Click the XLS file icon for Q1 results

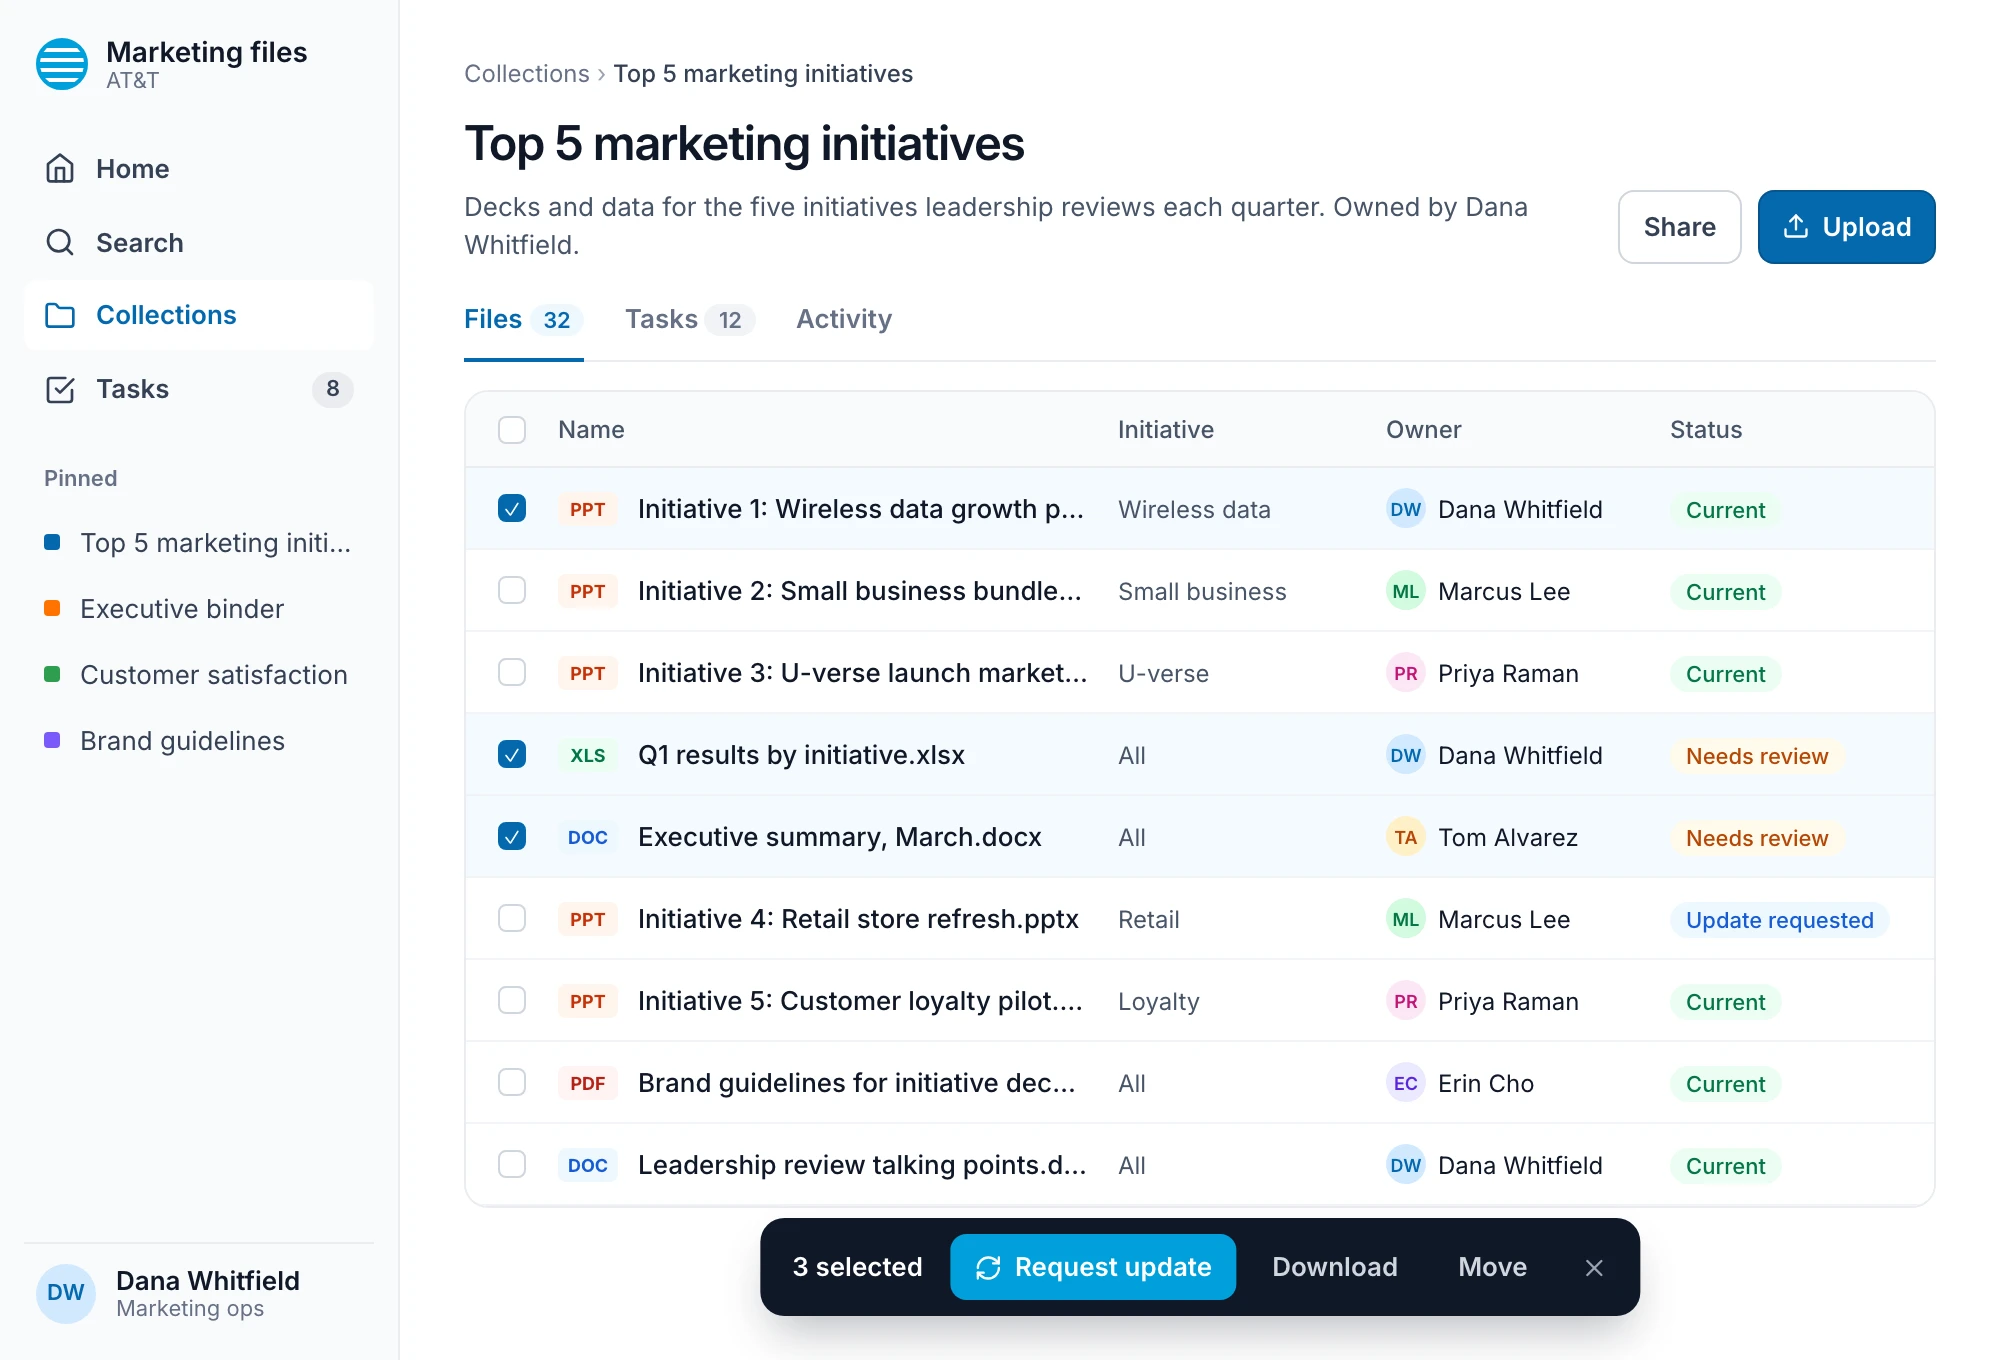(x=588, y=755)
